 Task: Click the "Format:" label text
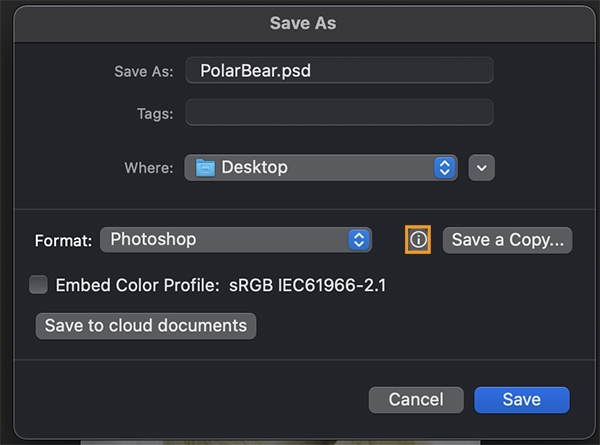coord(63,241)
